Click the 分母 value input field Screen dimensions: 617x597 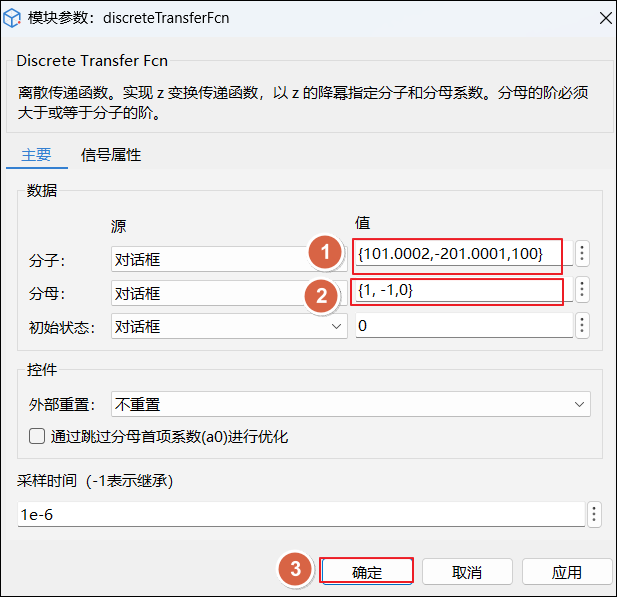tap(460, 290)
